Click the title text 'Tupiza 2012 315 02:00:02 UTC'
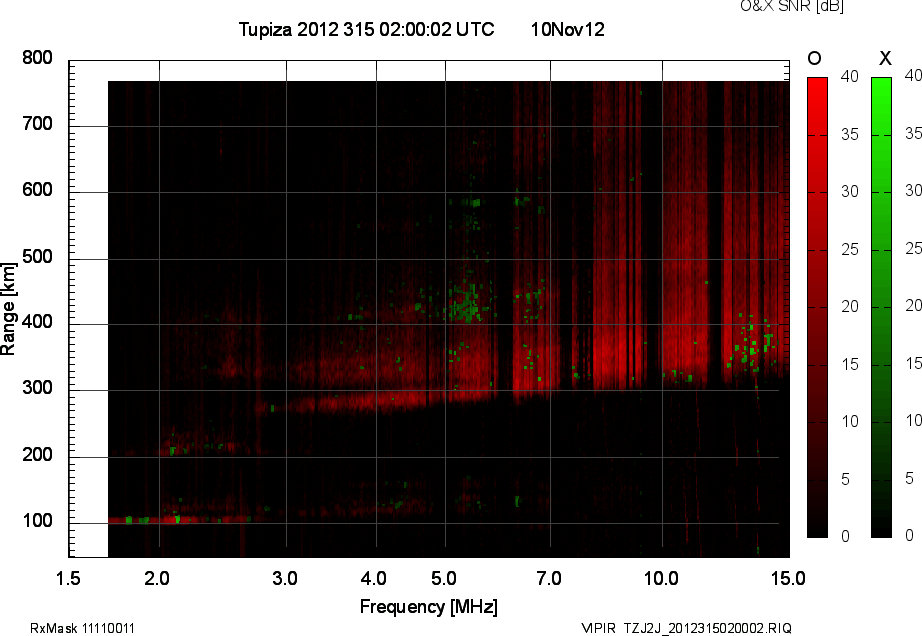922x636 pixels. [x=366, y=29]
